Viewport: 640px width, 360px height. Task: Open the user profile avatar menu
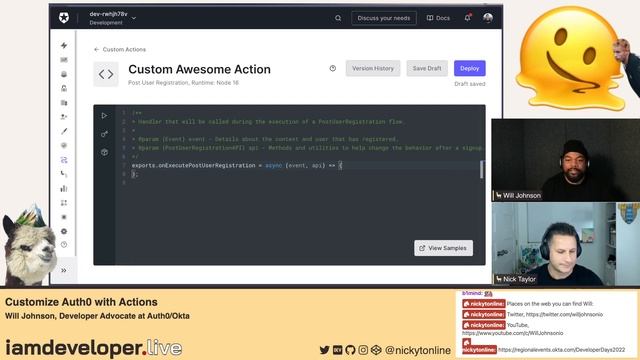click(x=488, y=18)
